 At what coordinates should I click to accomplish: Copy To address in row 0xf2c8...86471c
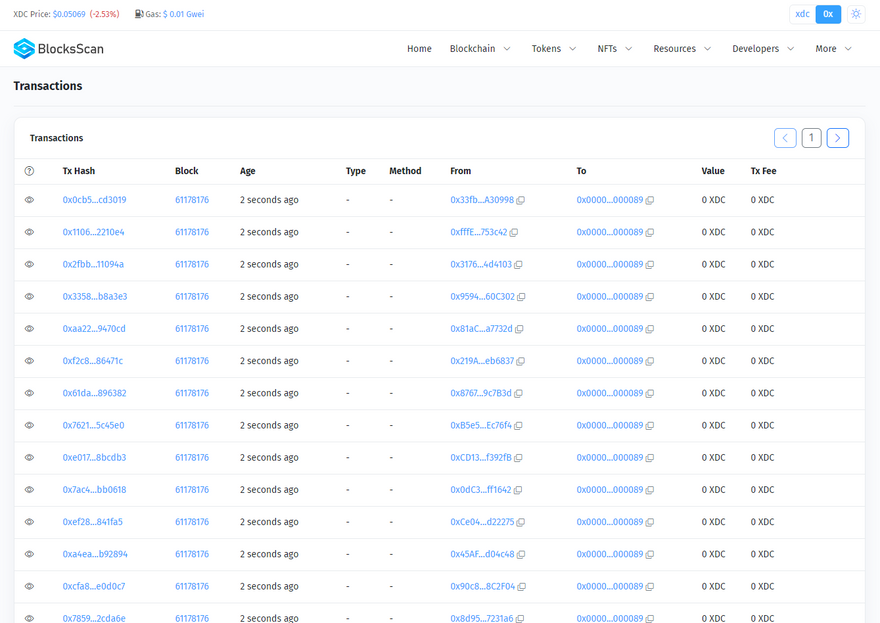[649, 361]
